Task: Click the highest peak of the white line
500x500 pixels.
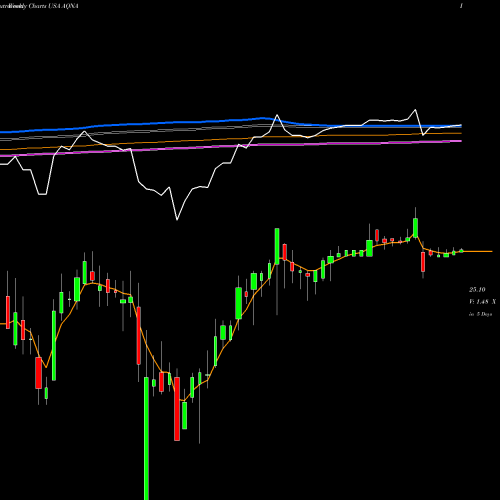Action: coord(415,110)
